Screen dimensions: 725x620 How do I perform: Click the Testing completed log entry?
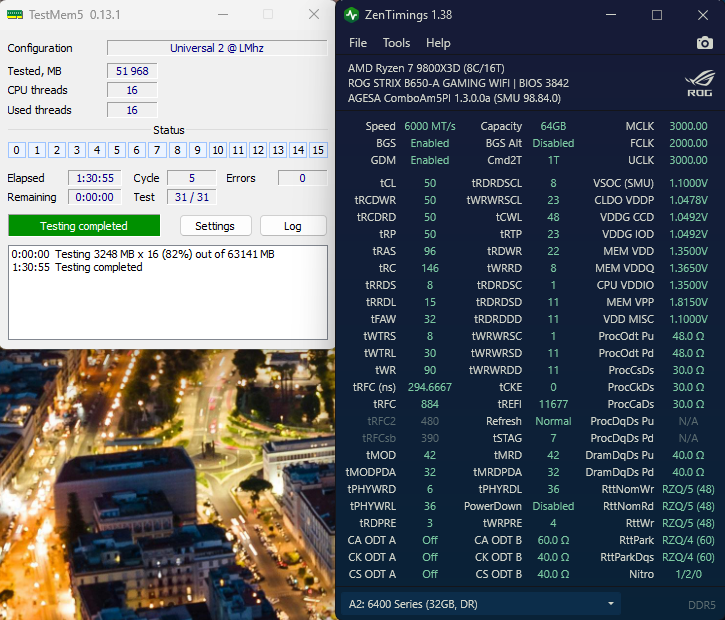(98, 268)
